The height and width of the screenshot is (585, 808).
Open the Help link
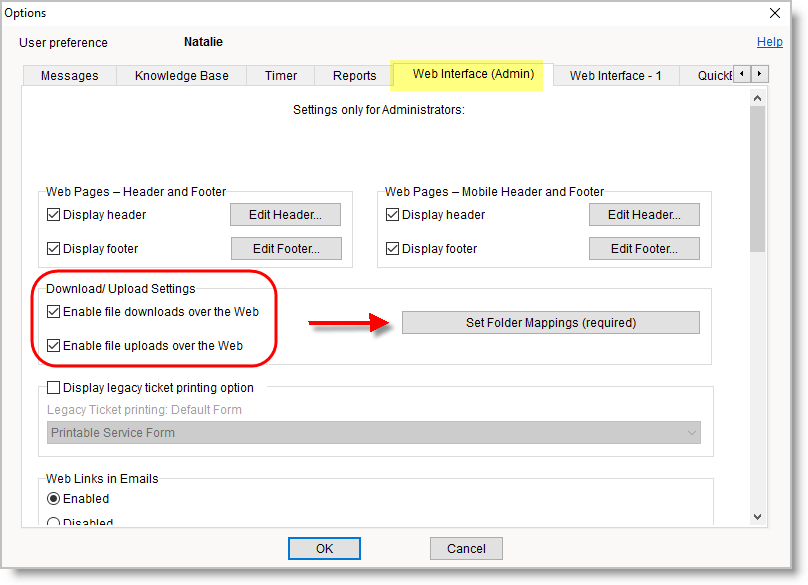(769, 42)
